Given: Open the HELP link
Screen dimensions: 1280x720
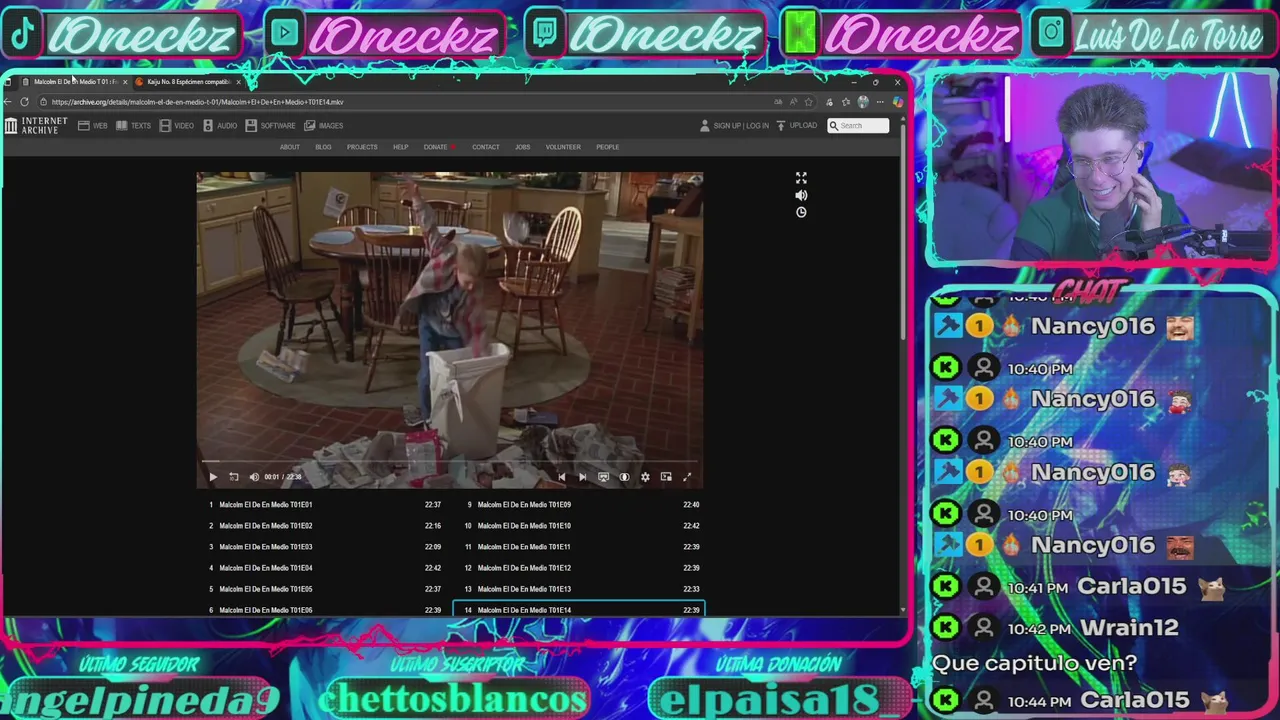Looking at the screenshot, I should tap(400, 147).
